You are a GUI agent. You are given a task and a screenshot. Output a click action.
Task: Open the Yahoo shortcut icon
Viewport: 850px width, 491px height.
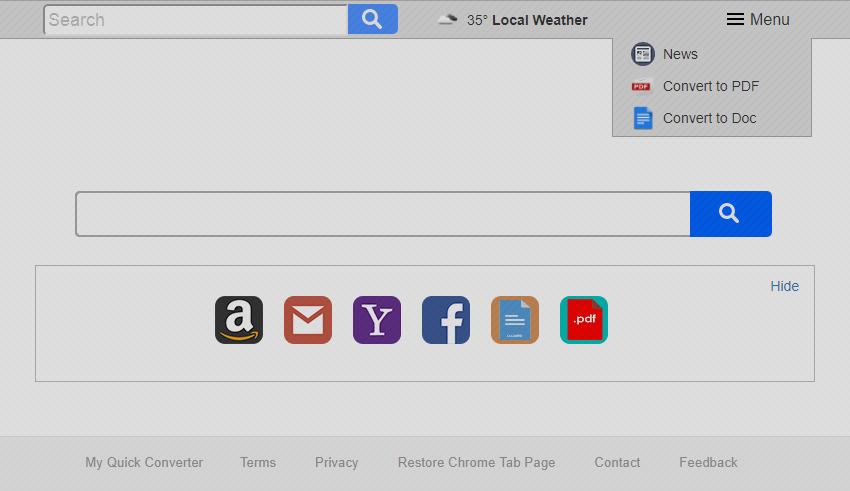pos(377,320)
